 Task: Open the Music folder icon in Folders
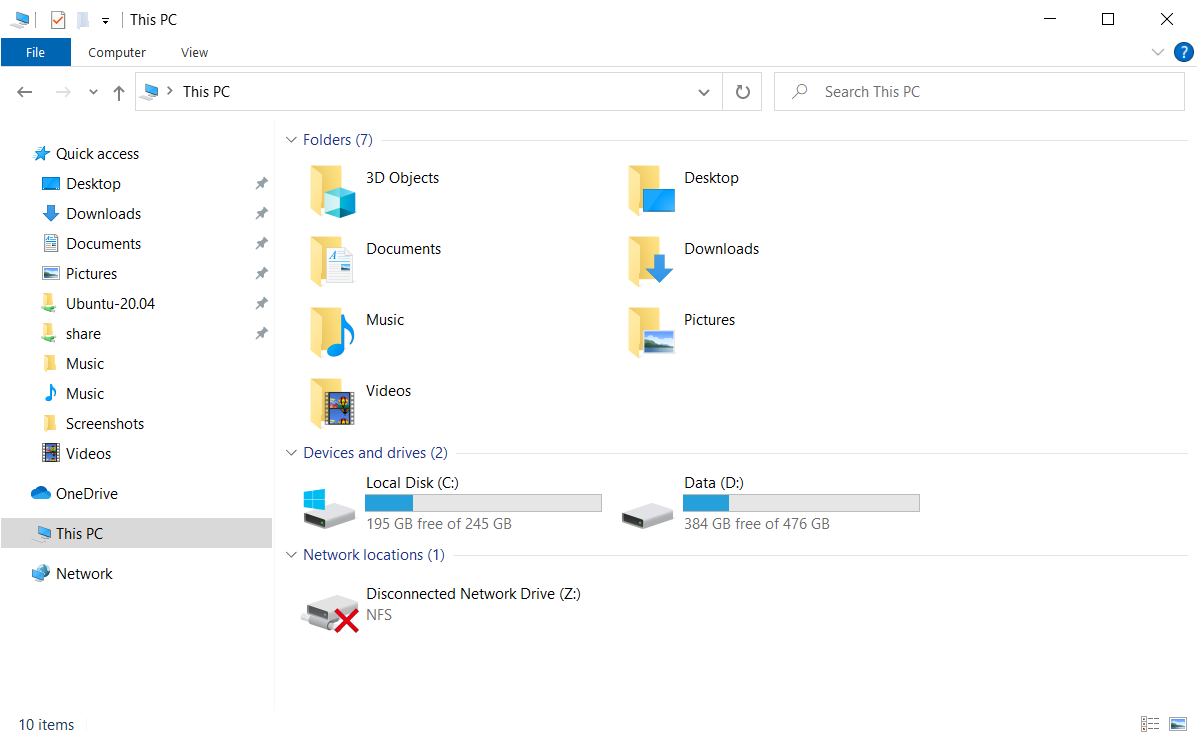(332, 333)
